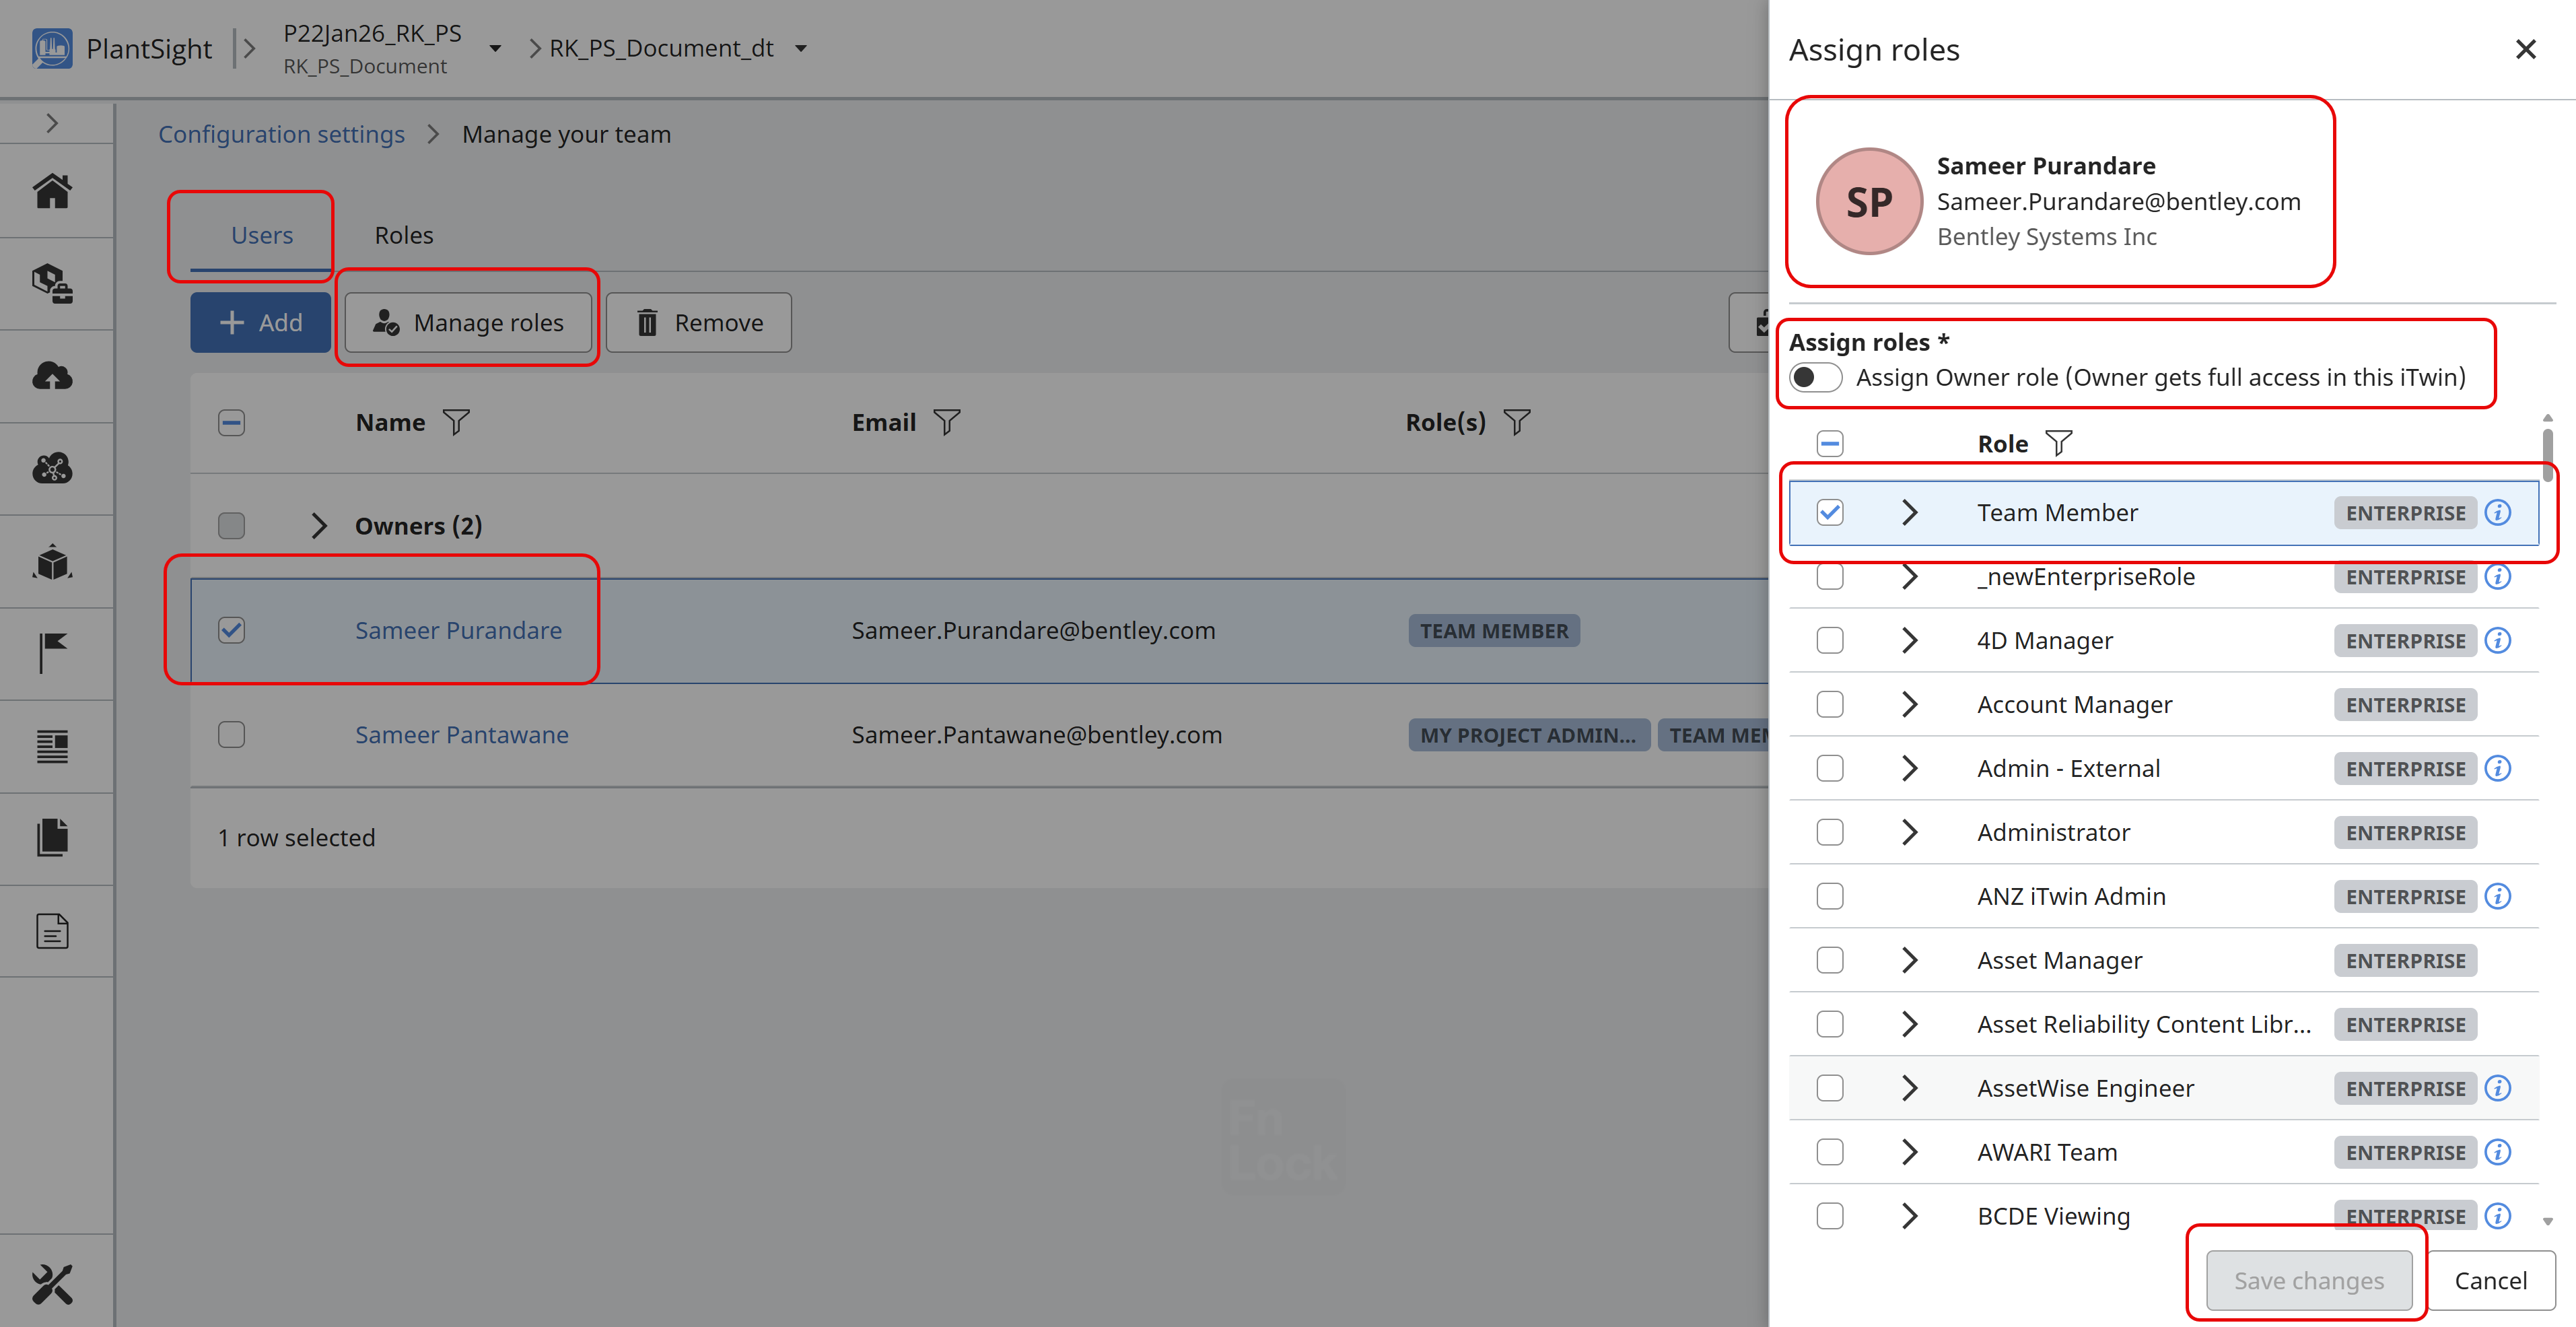Open the tools wrench icon at bottom

tap(52, 1284)
